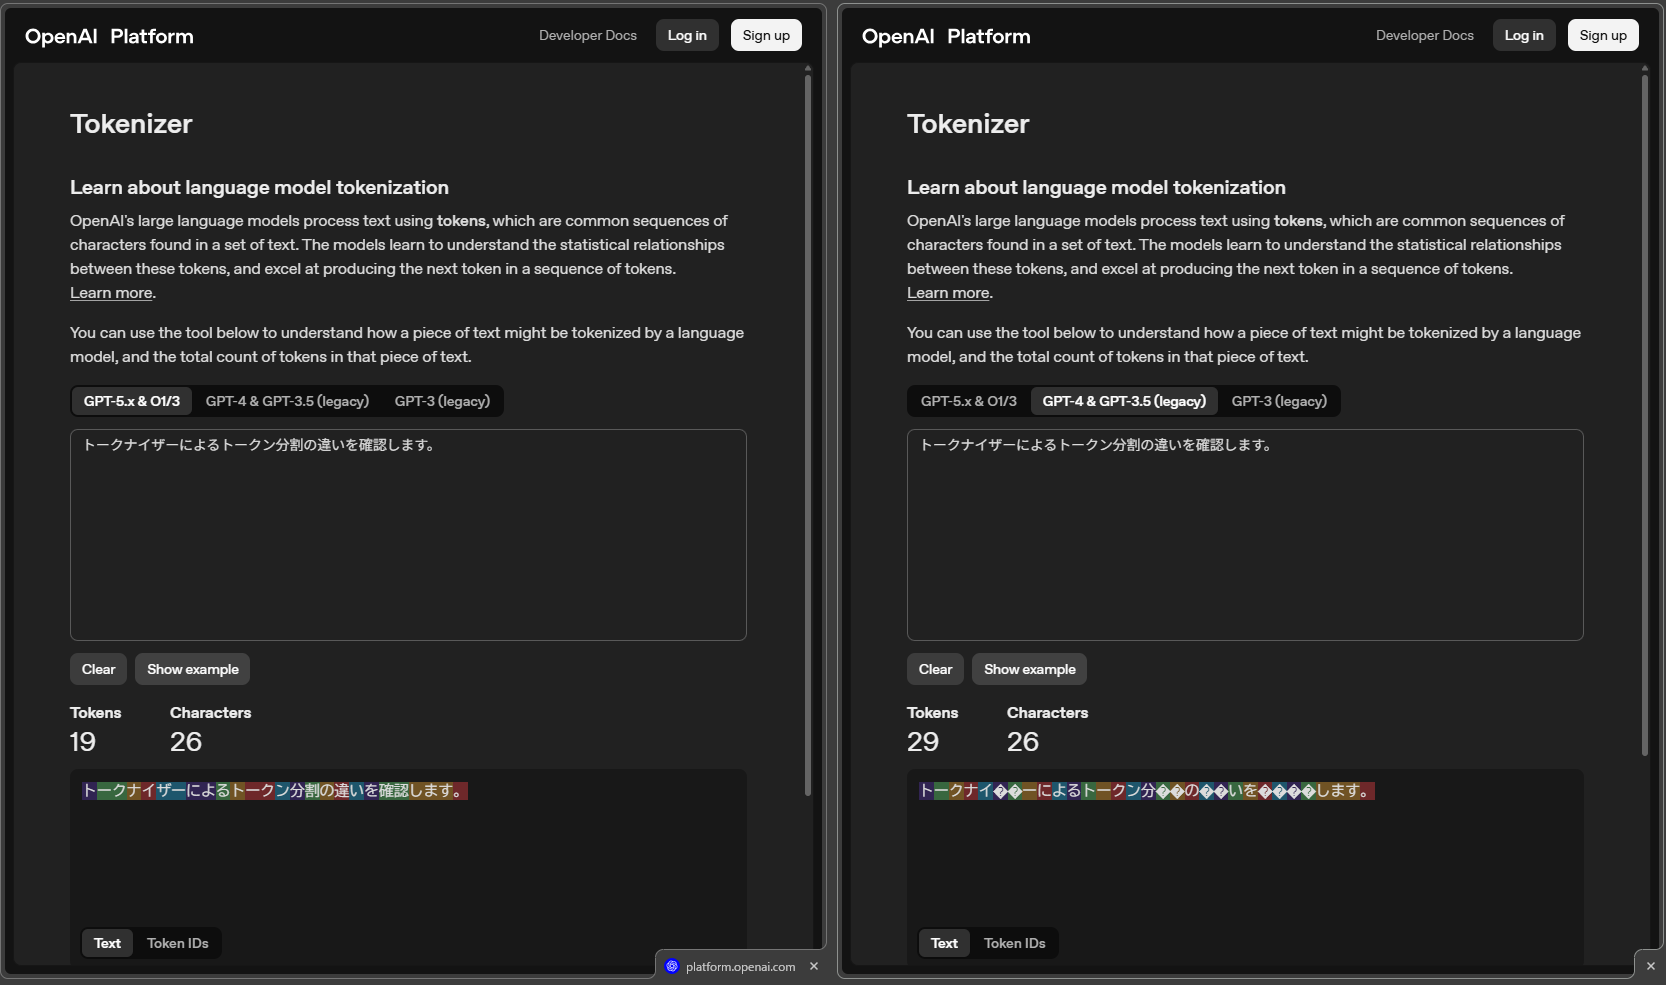Click Sign up button in left window
The image size is (1666, 985).
point(766,35)
